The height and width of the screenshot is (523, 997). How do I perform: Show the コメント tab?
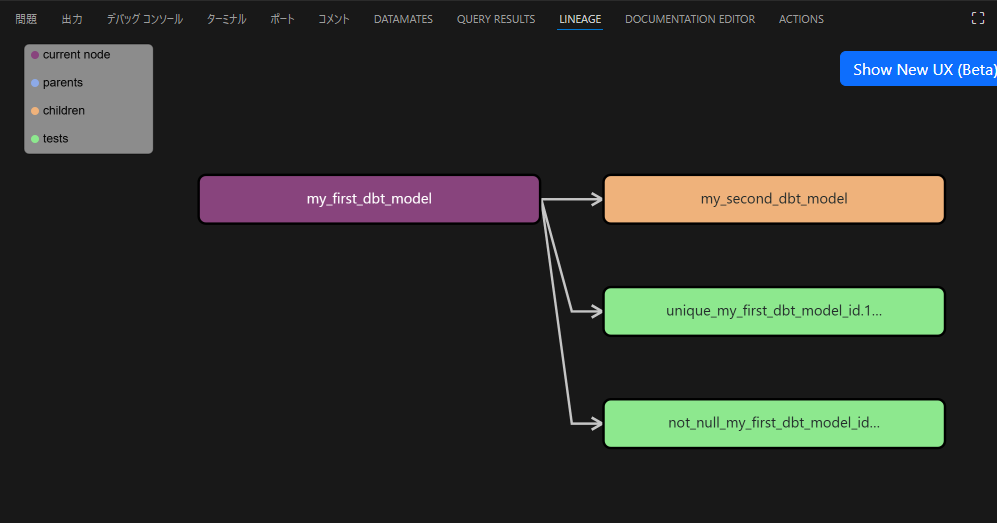click(x=334, y=19)
